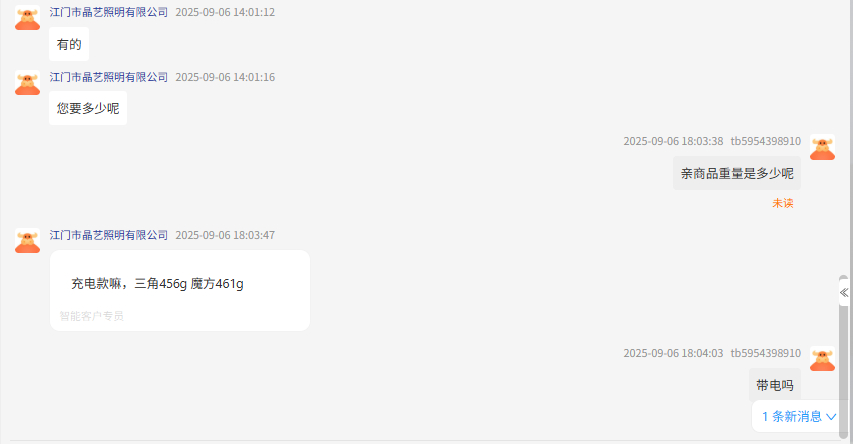The image size is (853, 444).
Task: Click the username tb5954398910 at 18:03:38
Action: point(765,141)
